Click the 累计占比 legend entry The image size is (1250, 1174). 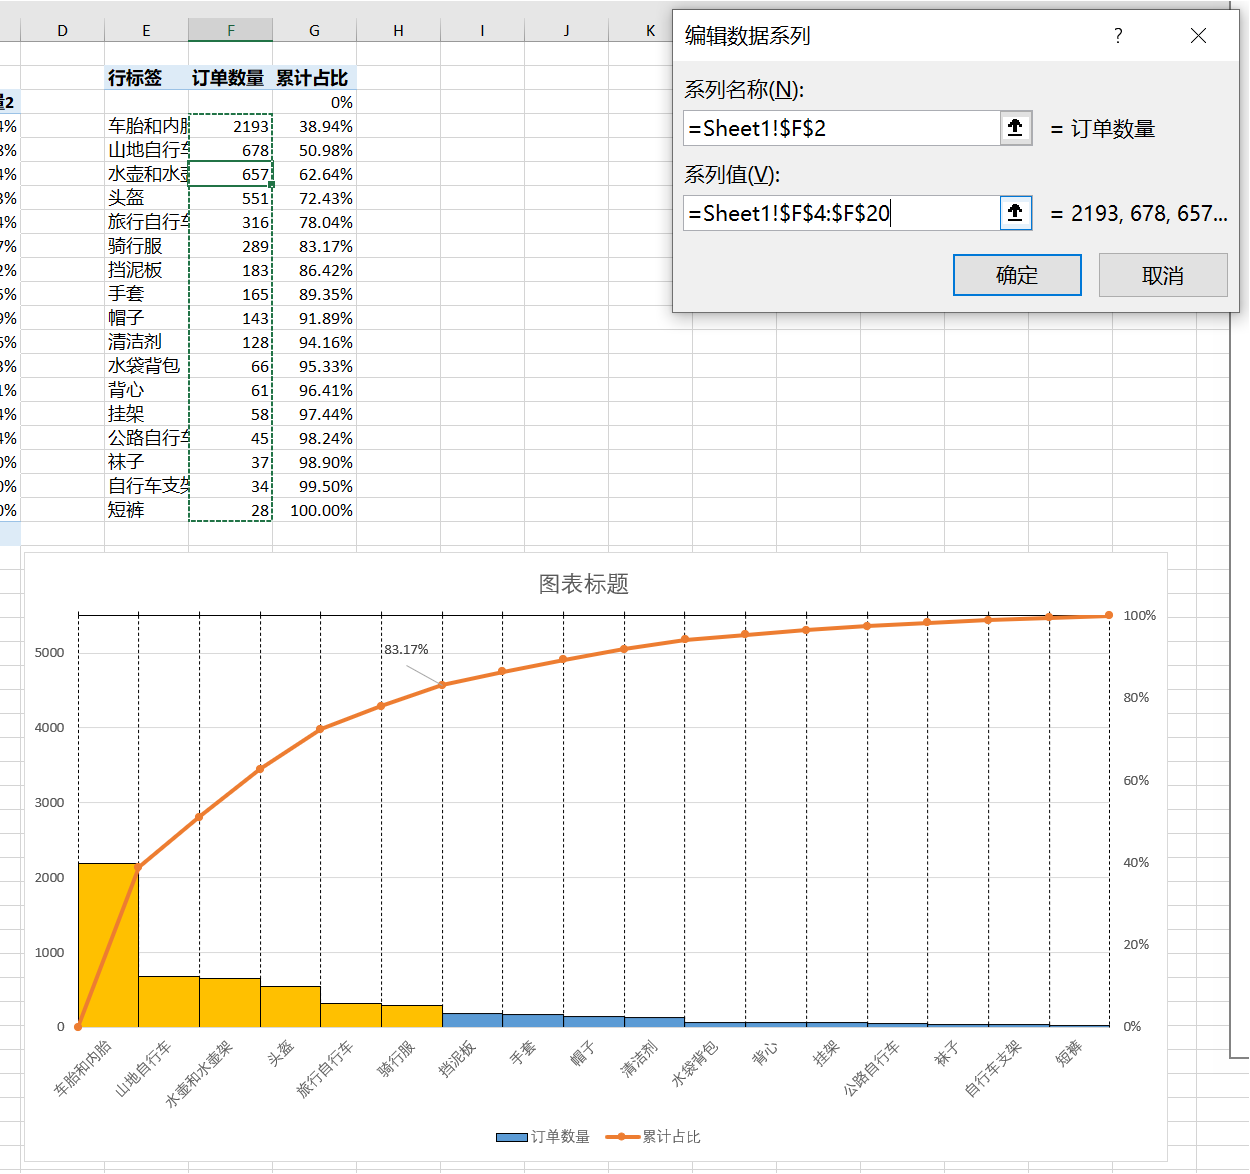tap(653, 1137)
